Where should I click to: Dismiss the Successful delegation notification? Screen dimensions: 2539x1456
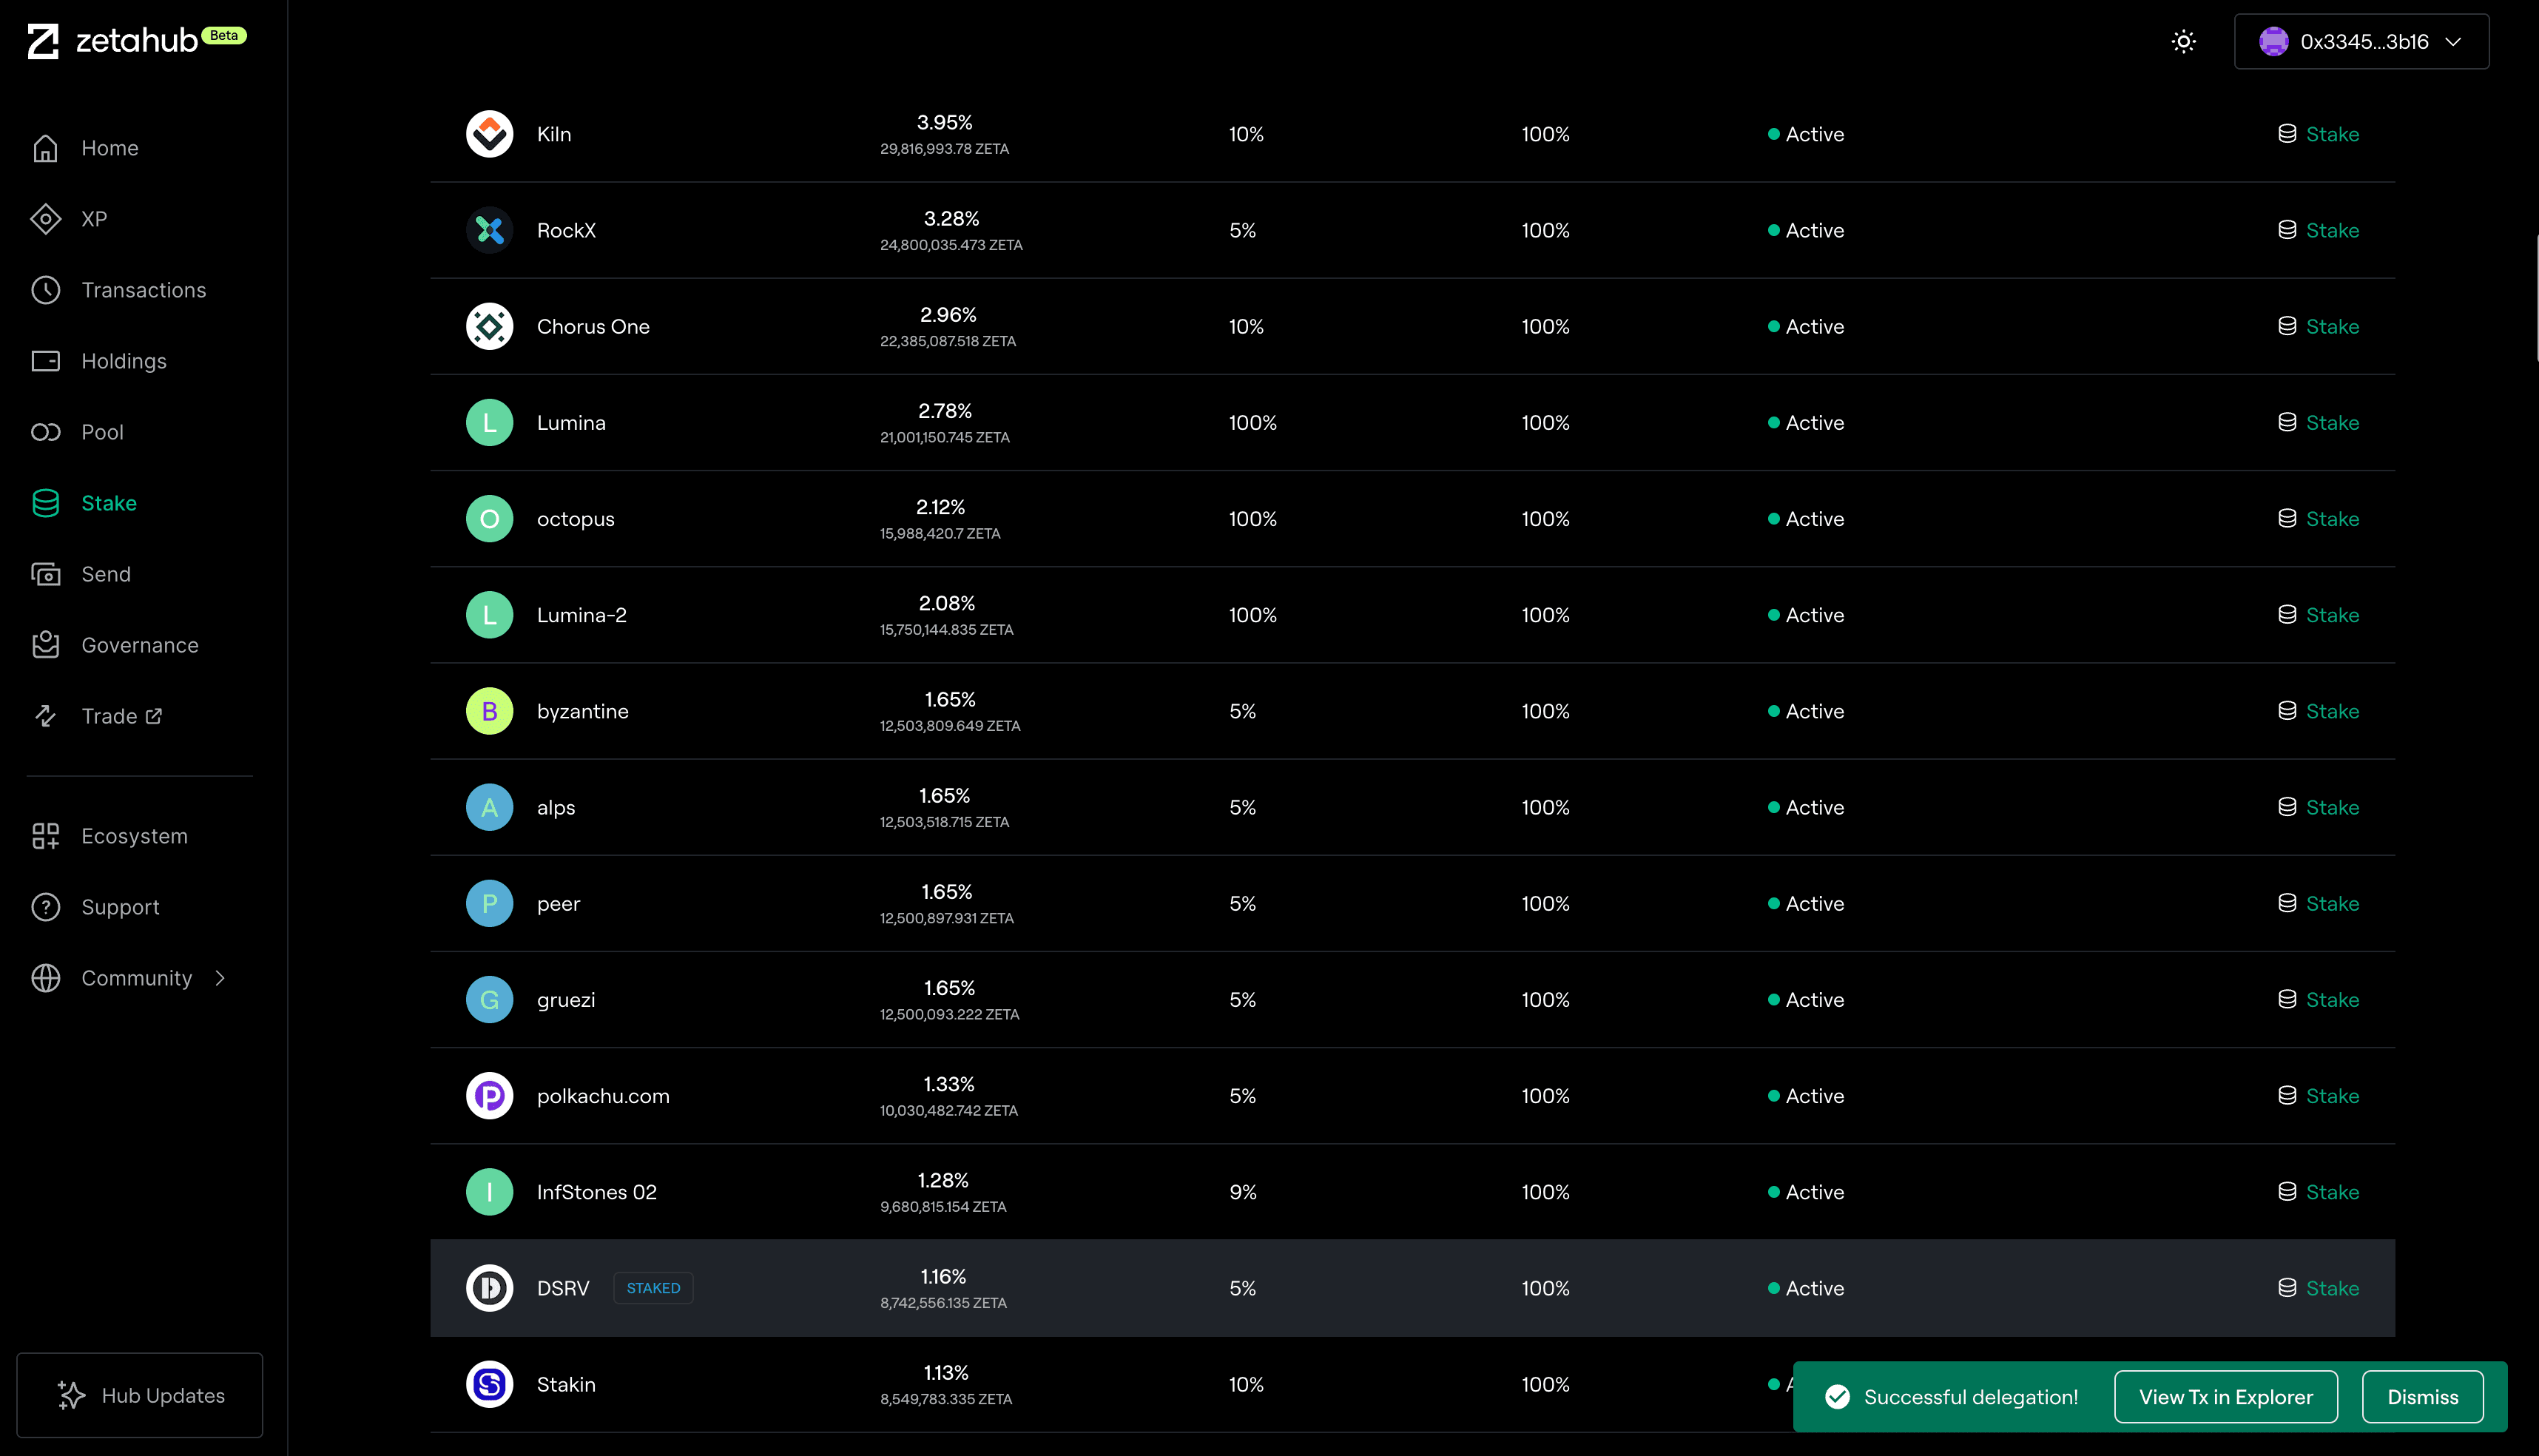[x=2421, y=1397]
